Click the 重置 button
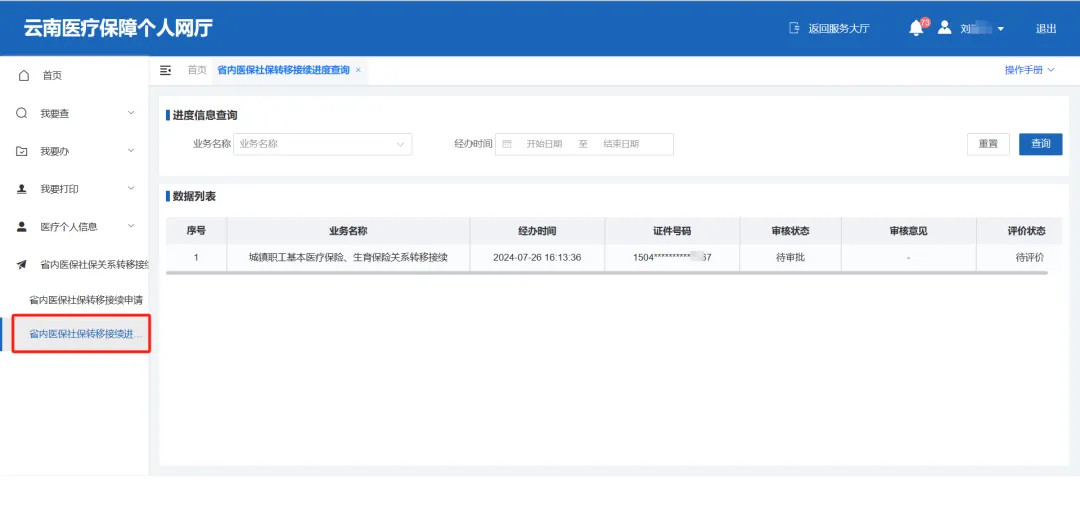 988,144
